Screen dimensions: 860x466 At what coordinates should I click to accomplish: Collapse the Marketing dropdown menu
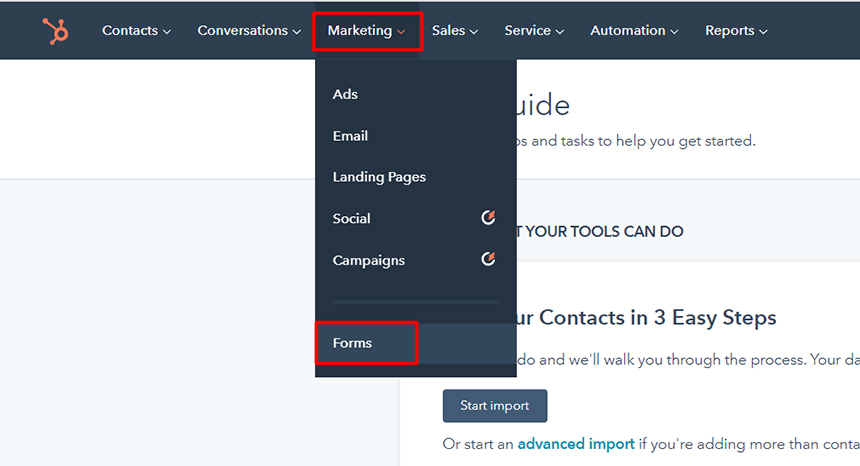click(367, 31)
